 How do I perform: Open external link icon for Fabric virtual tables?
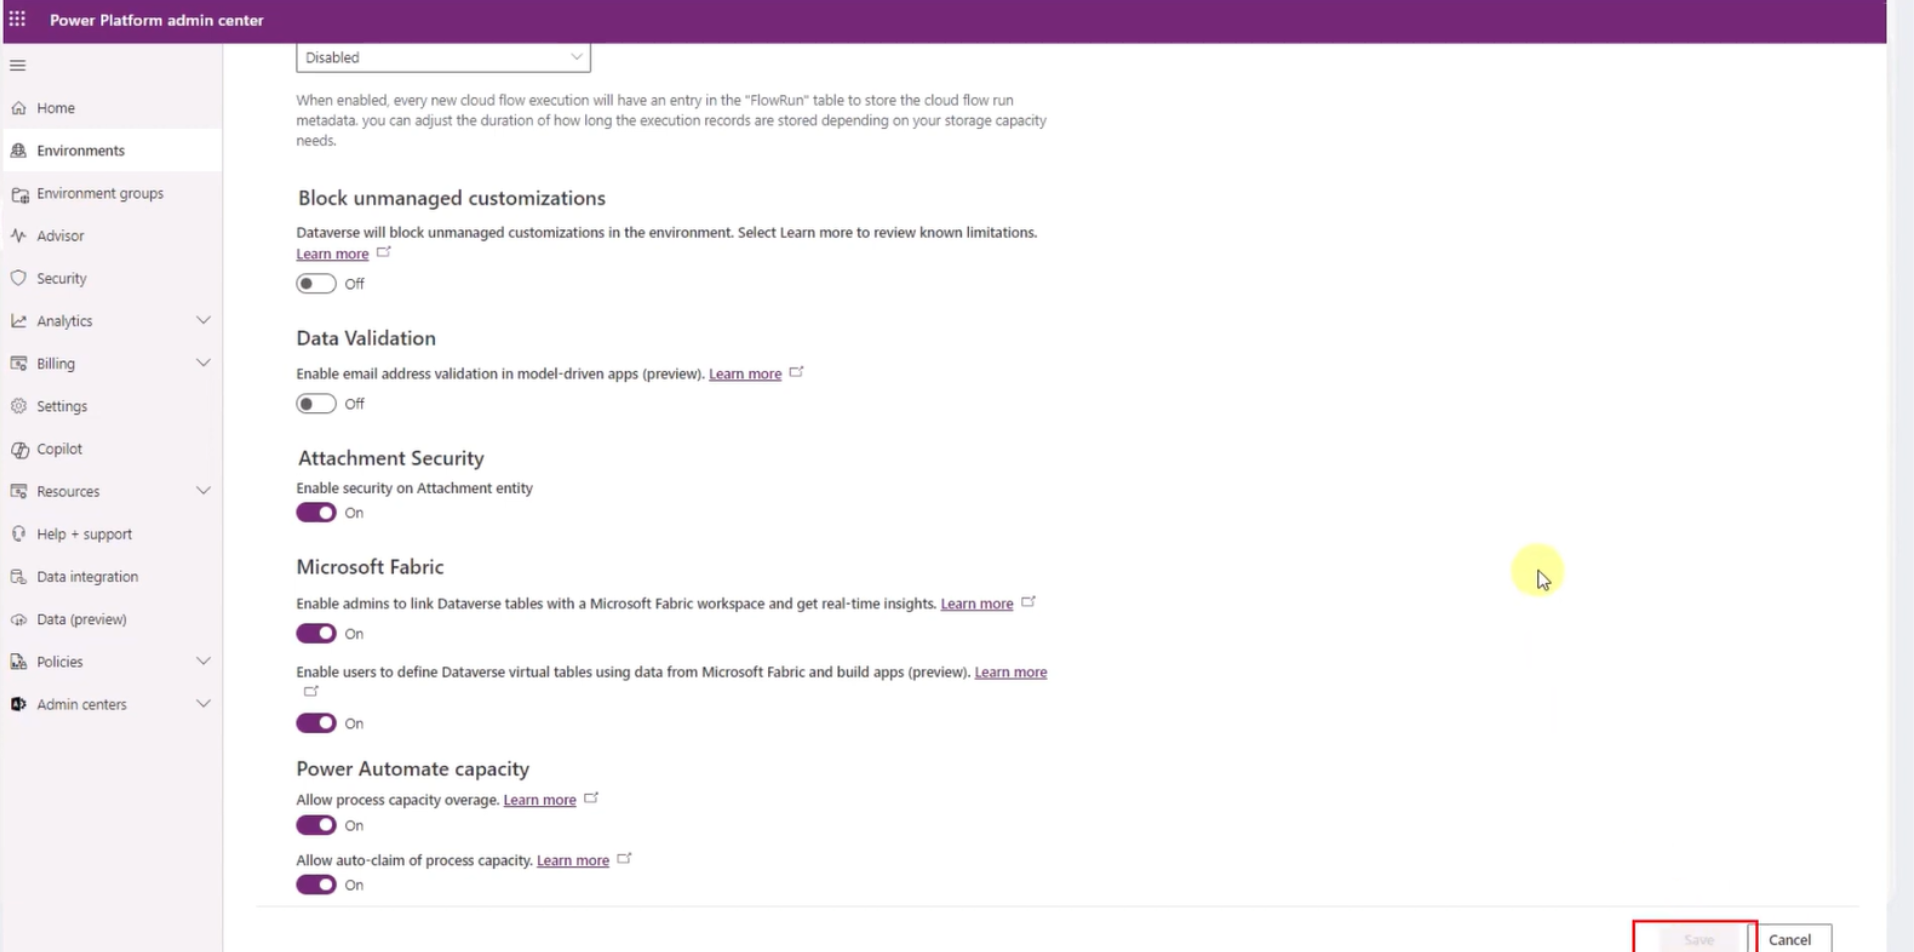pos(311,691)
